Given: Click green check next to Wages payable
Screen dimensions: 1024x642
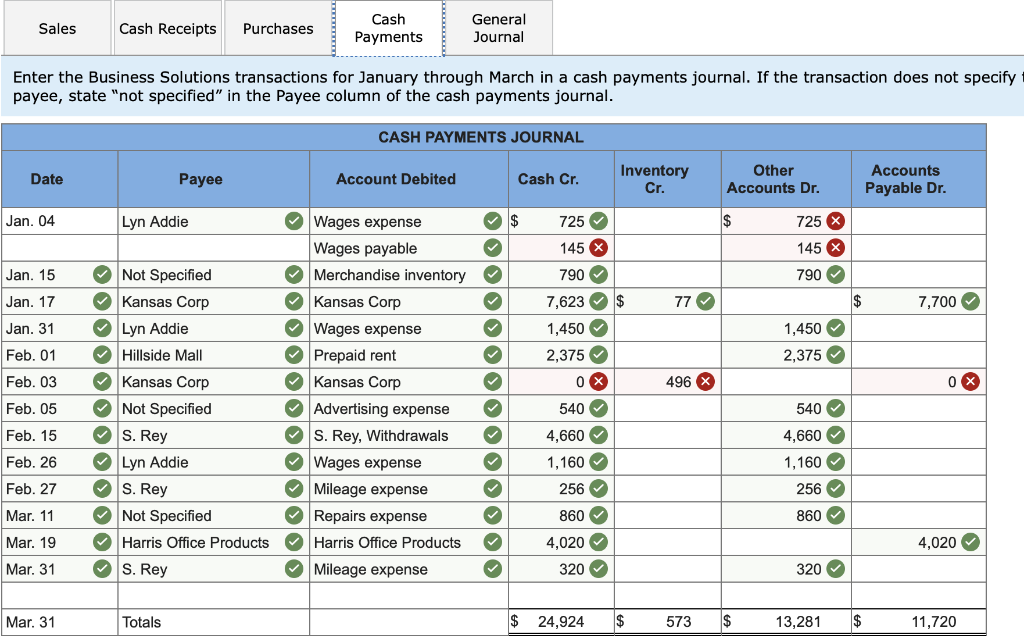Looking at the screenshot, I should click(492, 248).
